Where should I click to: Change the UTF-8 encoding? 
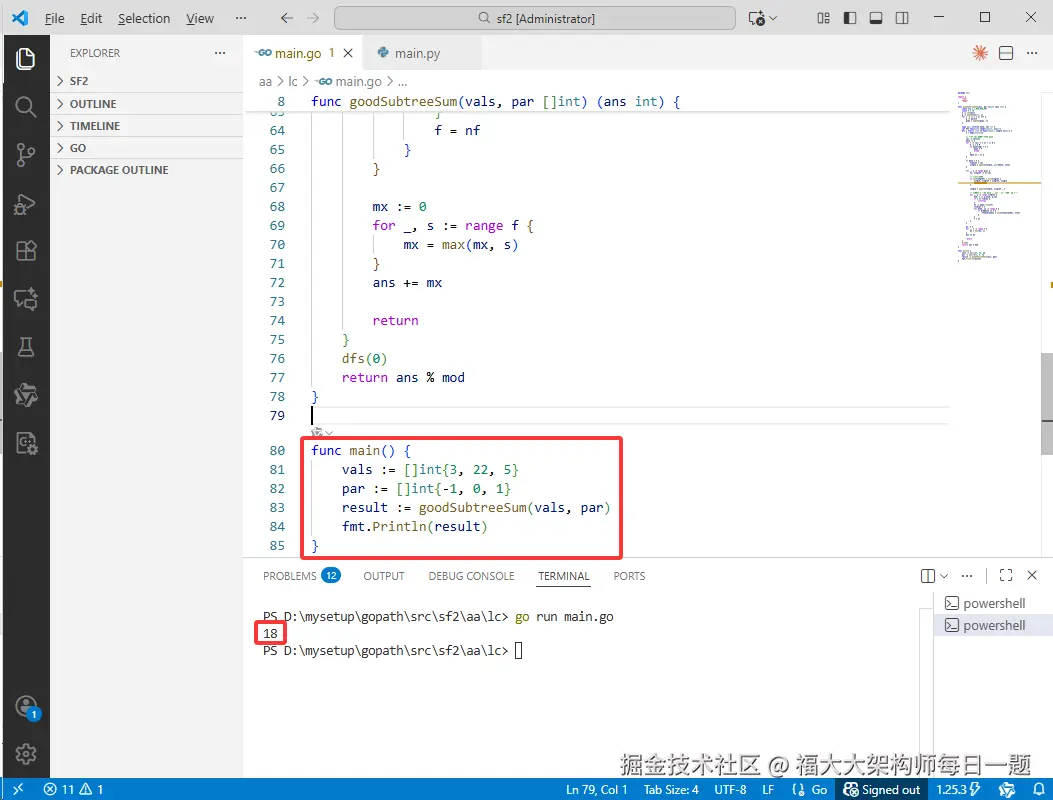[x=730, y=789]
